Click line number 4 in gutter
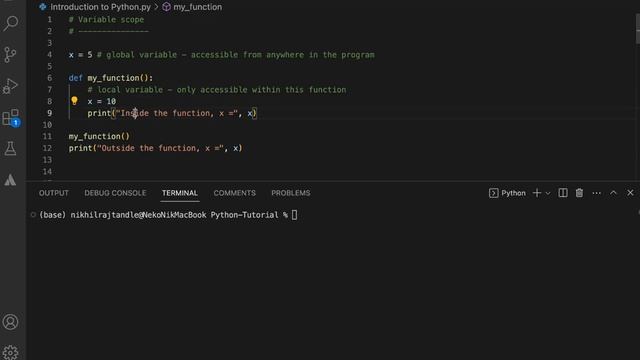The height and width of the screenshot is (360, 640). point(49,55)
